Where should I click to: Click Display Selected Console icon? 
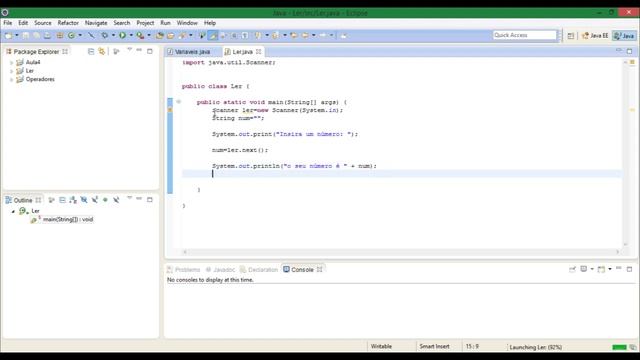click(x=584, y=269)
